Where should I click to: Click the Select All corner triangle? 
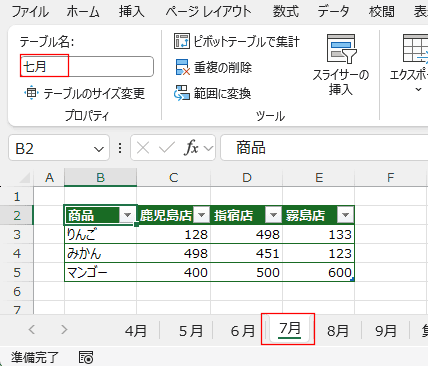(x=25, y=178)
